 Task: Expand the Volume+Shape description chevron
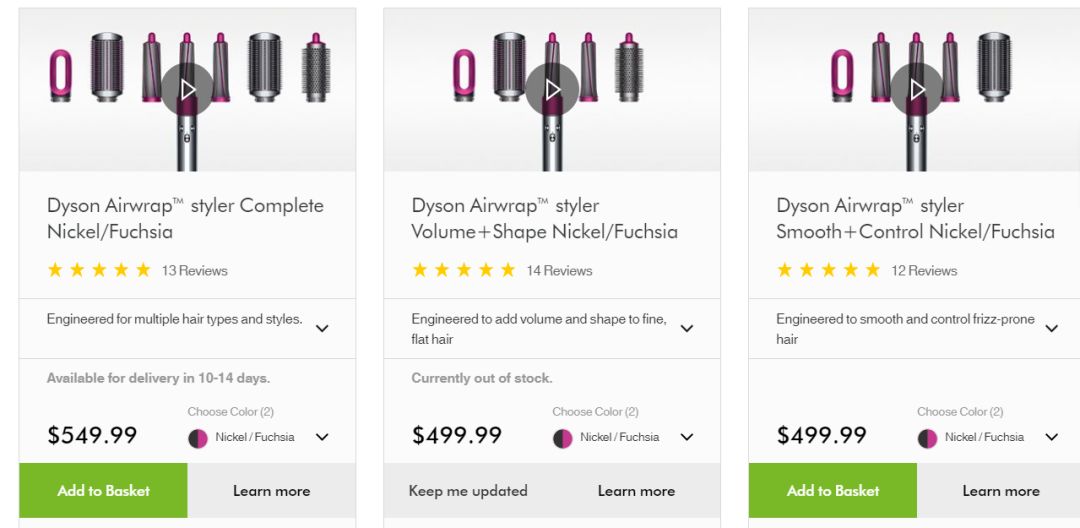(x=687, y=328)
